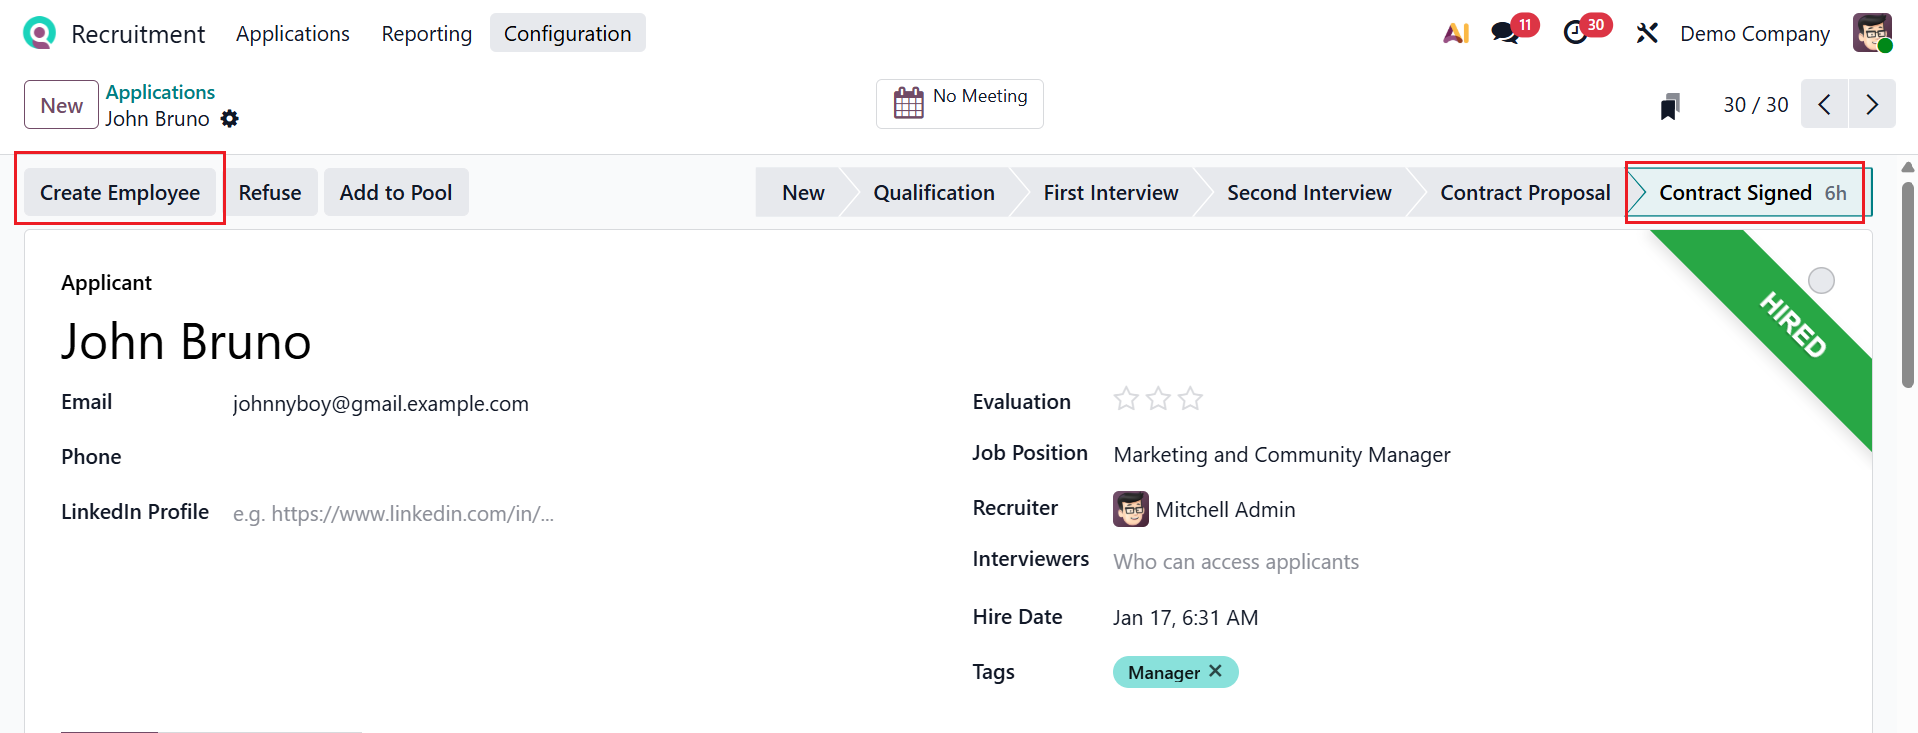Toggle the kanban state circle on the form
Image resolution: width=1918 pixels, height=733 pixels.
pyautogui.click(x=1821, y=280)
